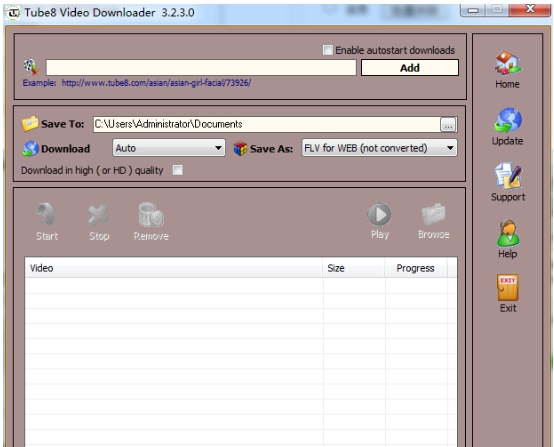Click the Download globe icon
The height and width of the screenshot is (447, 554).
click(30, 148)
